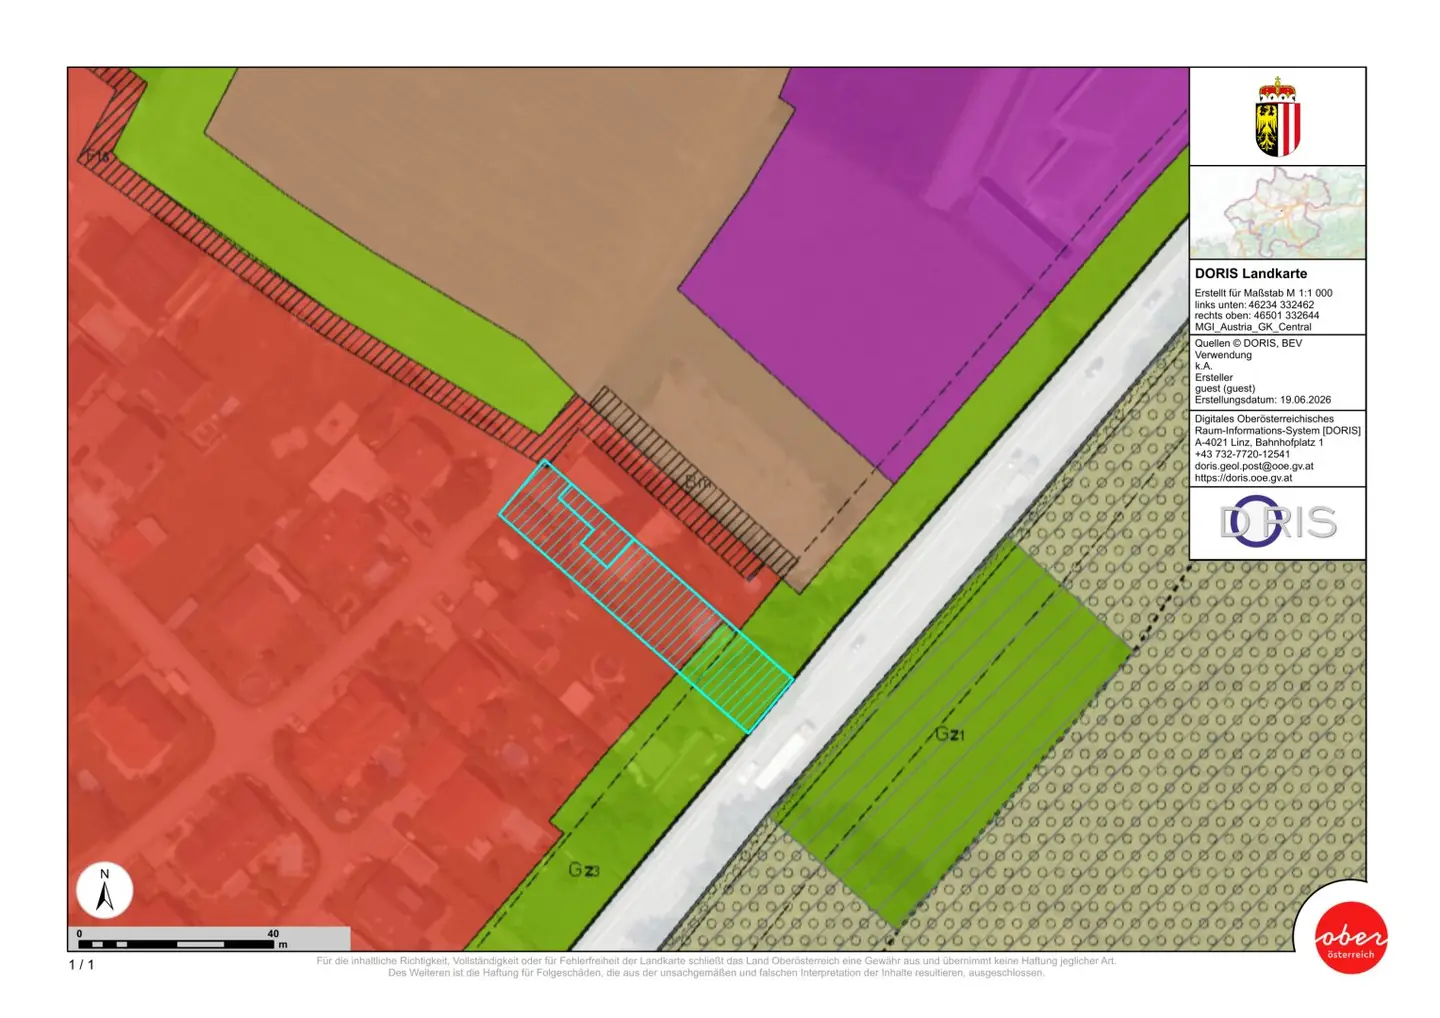Click the 'Gz3' map label
1440x1018 pixels.
tap(584, 870)
